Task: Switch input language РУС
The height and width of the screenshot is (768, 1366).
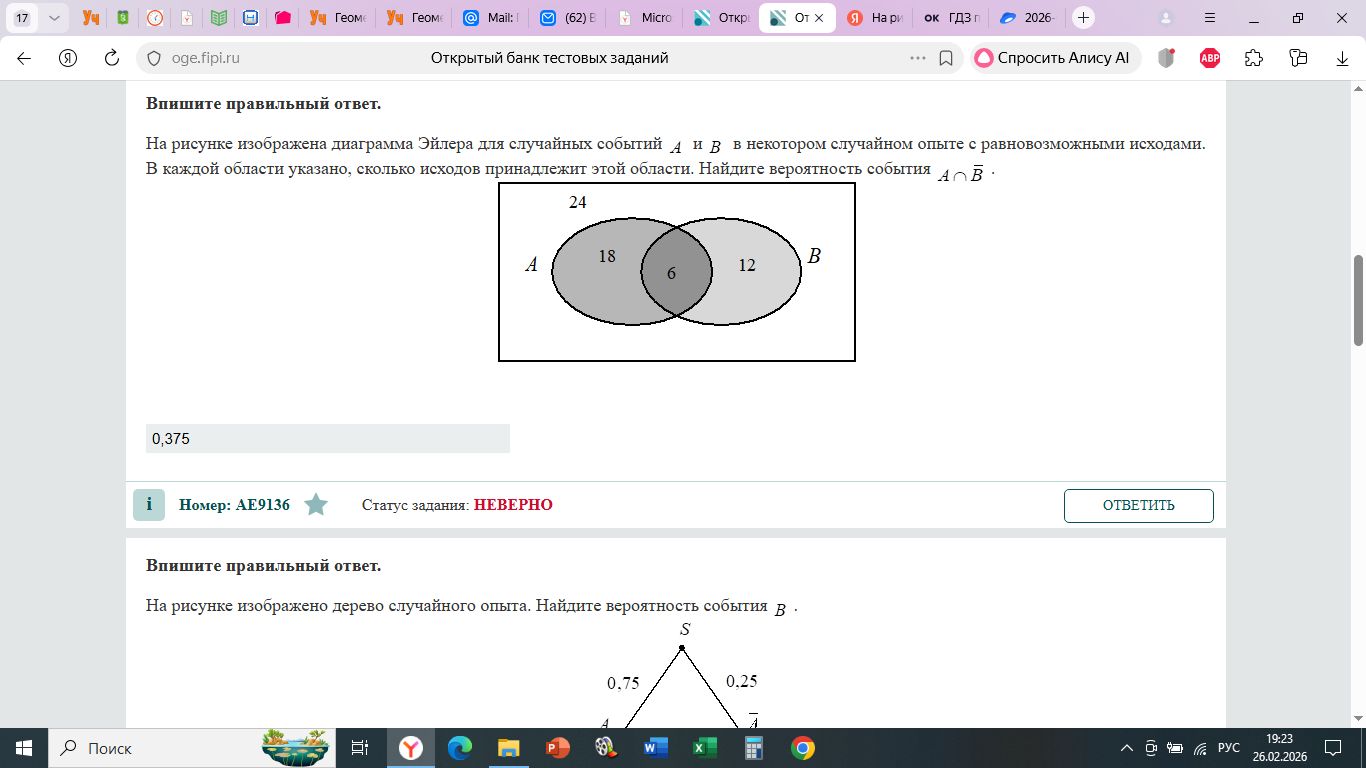Action: (x=1229, y=748)
